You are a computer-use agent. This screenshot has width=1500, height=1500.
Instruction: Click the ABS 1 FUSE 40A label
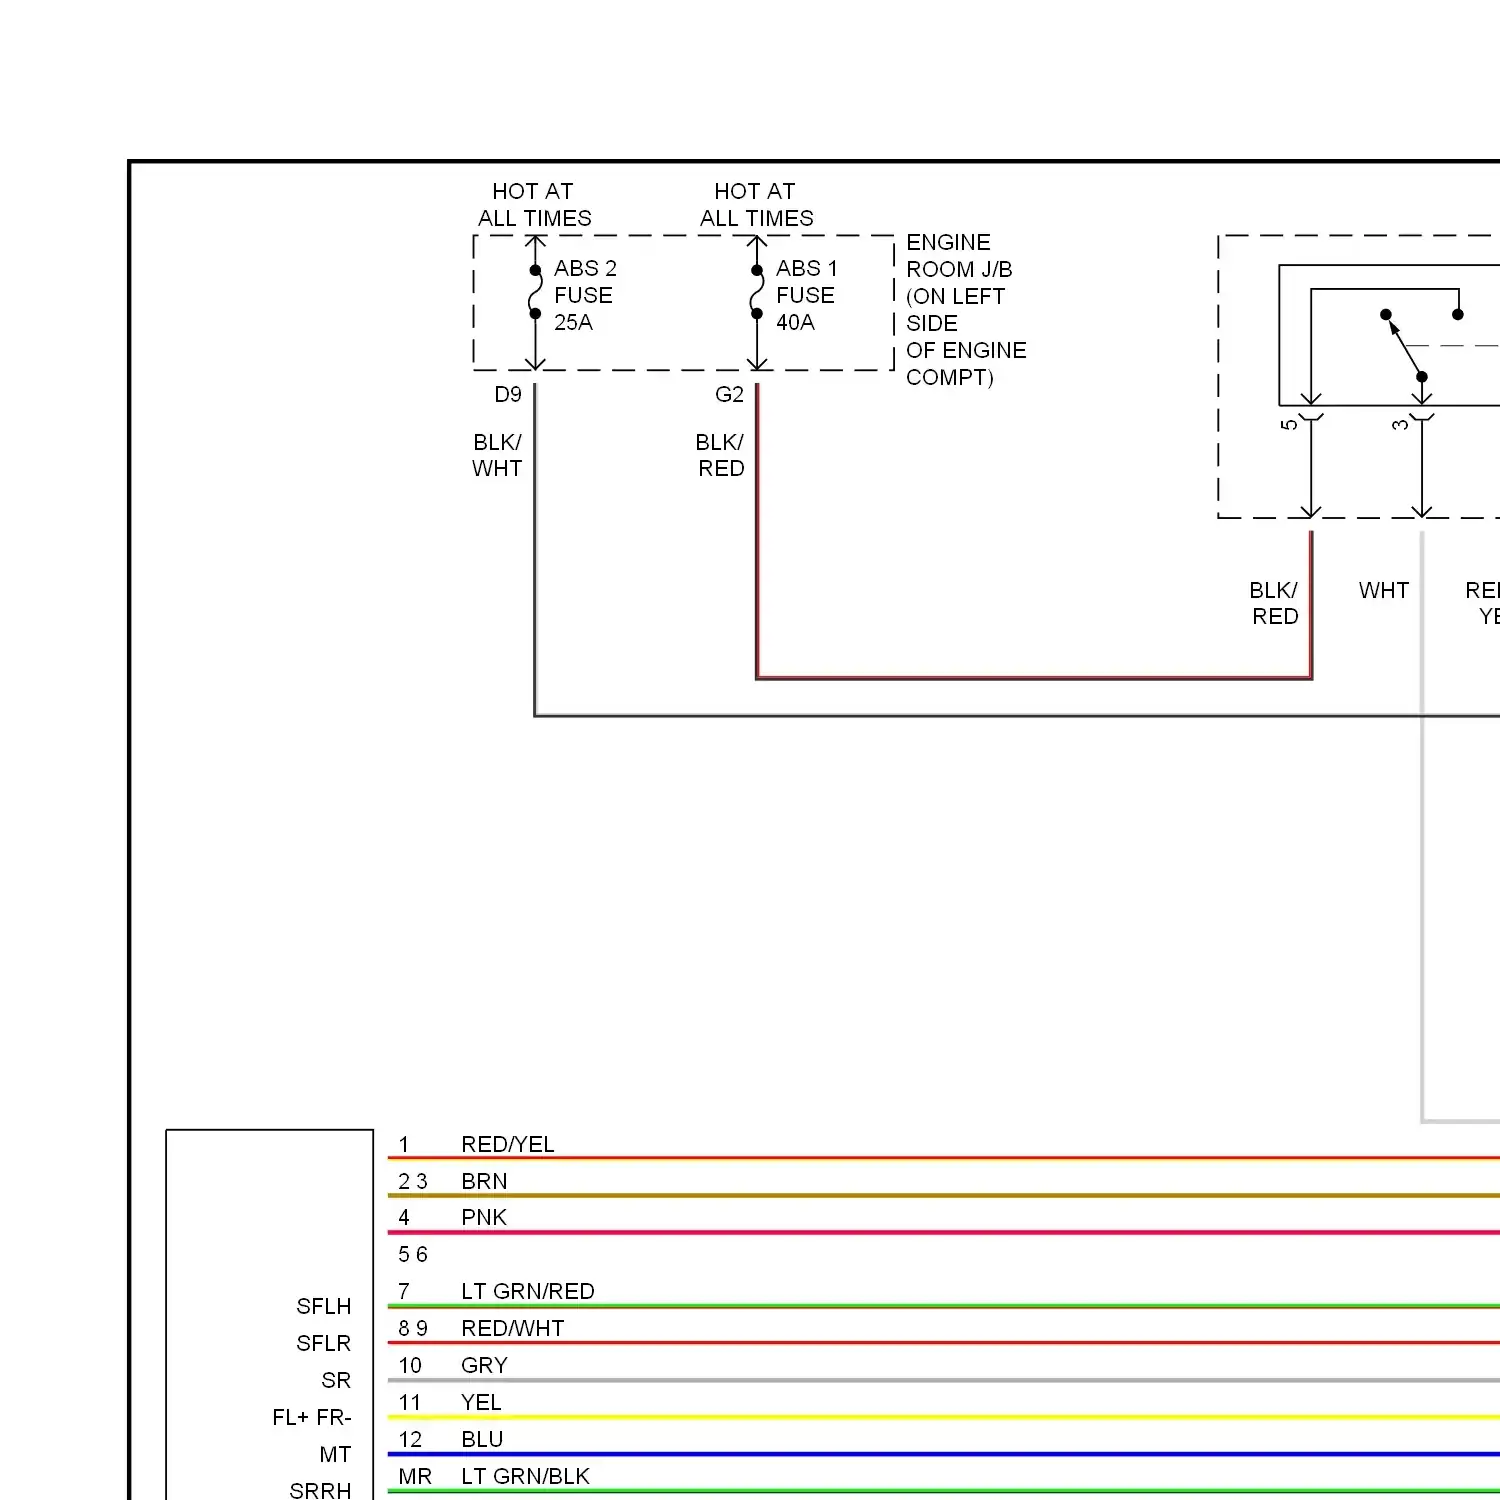pyautogui.click(x=806, y=295)
